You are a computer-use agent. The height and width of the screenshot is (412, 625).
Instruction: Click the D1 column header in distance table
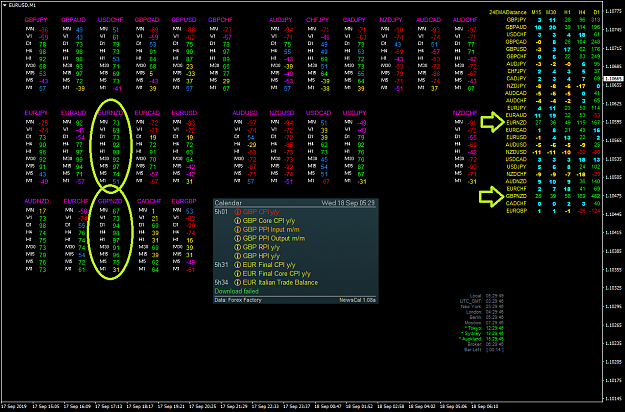(x=596, y=12)
